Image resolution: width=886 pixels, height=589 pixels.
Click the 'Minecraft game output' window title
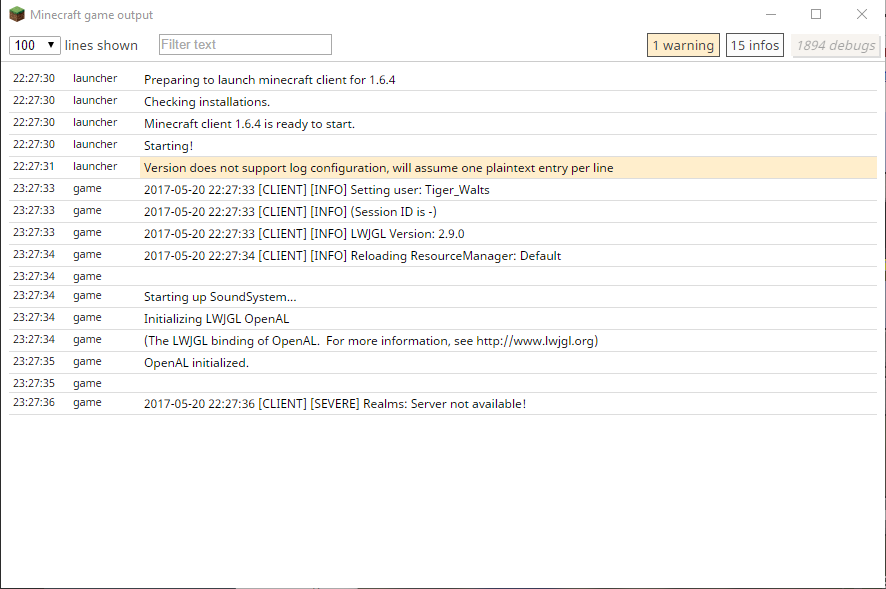[x=92, y=15]
